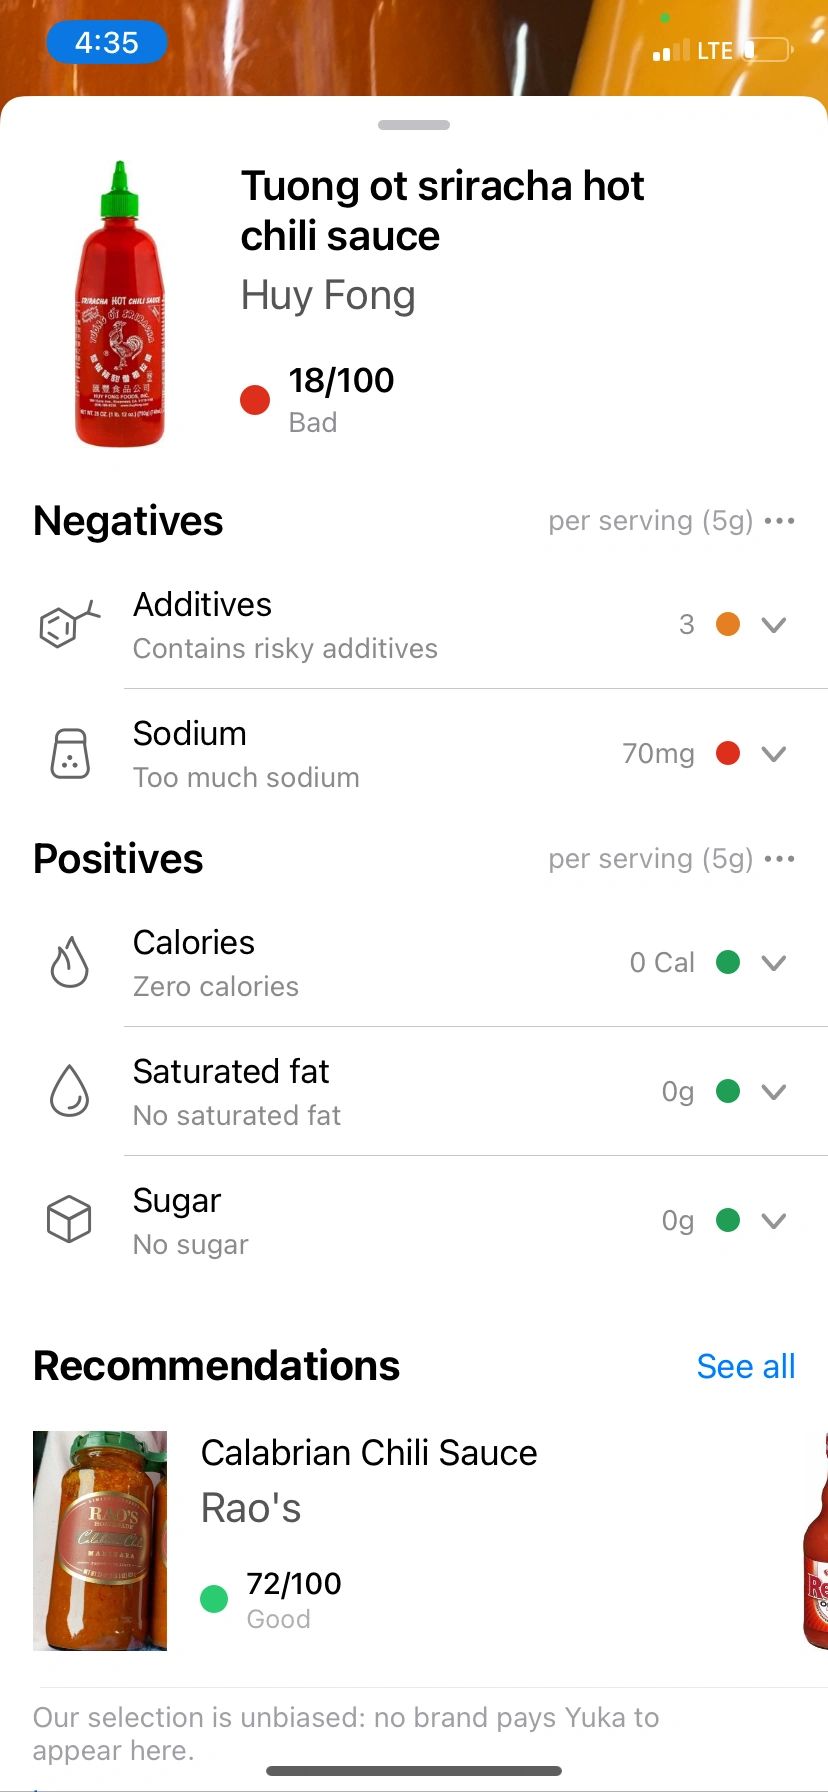This screenshot has height=1792, width=828.
Task: Tap the 4:35 time pill in status bar
Action: 106,43
